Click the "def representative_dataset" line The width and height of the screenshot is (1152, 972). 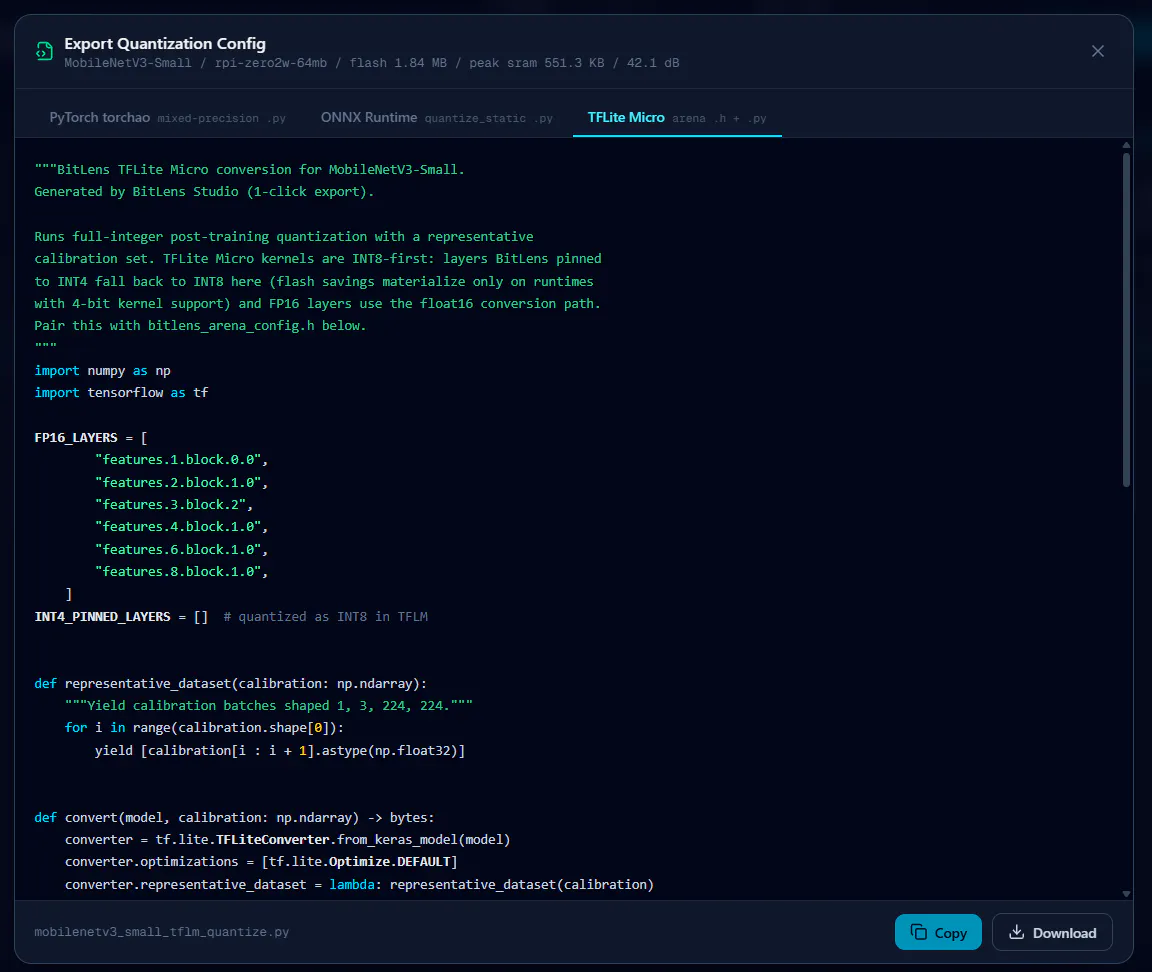coord(231,683)
